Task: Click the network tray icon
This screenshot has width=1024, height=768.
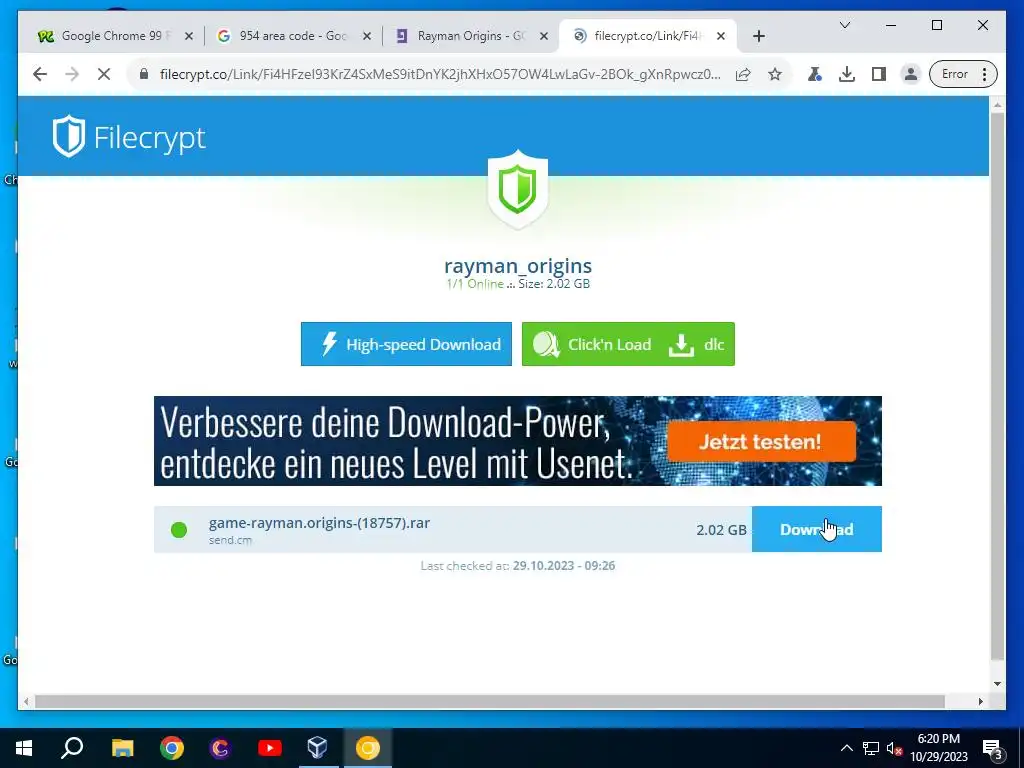Action: (871, 748)
